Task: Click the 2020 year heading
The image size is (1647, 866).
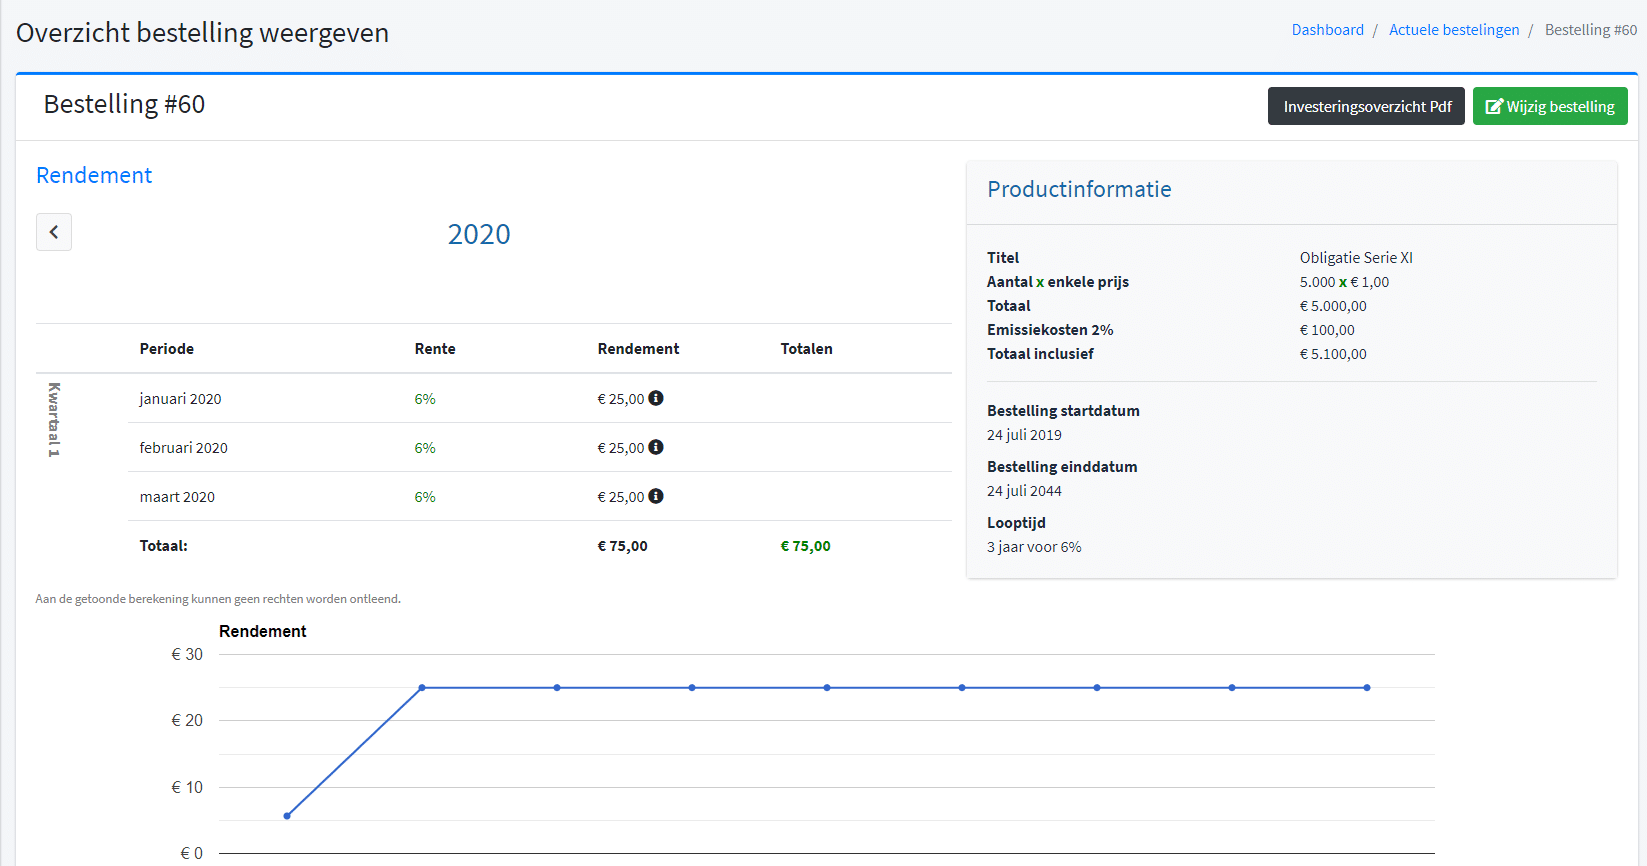Action: tap(479, 234)
